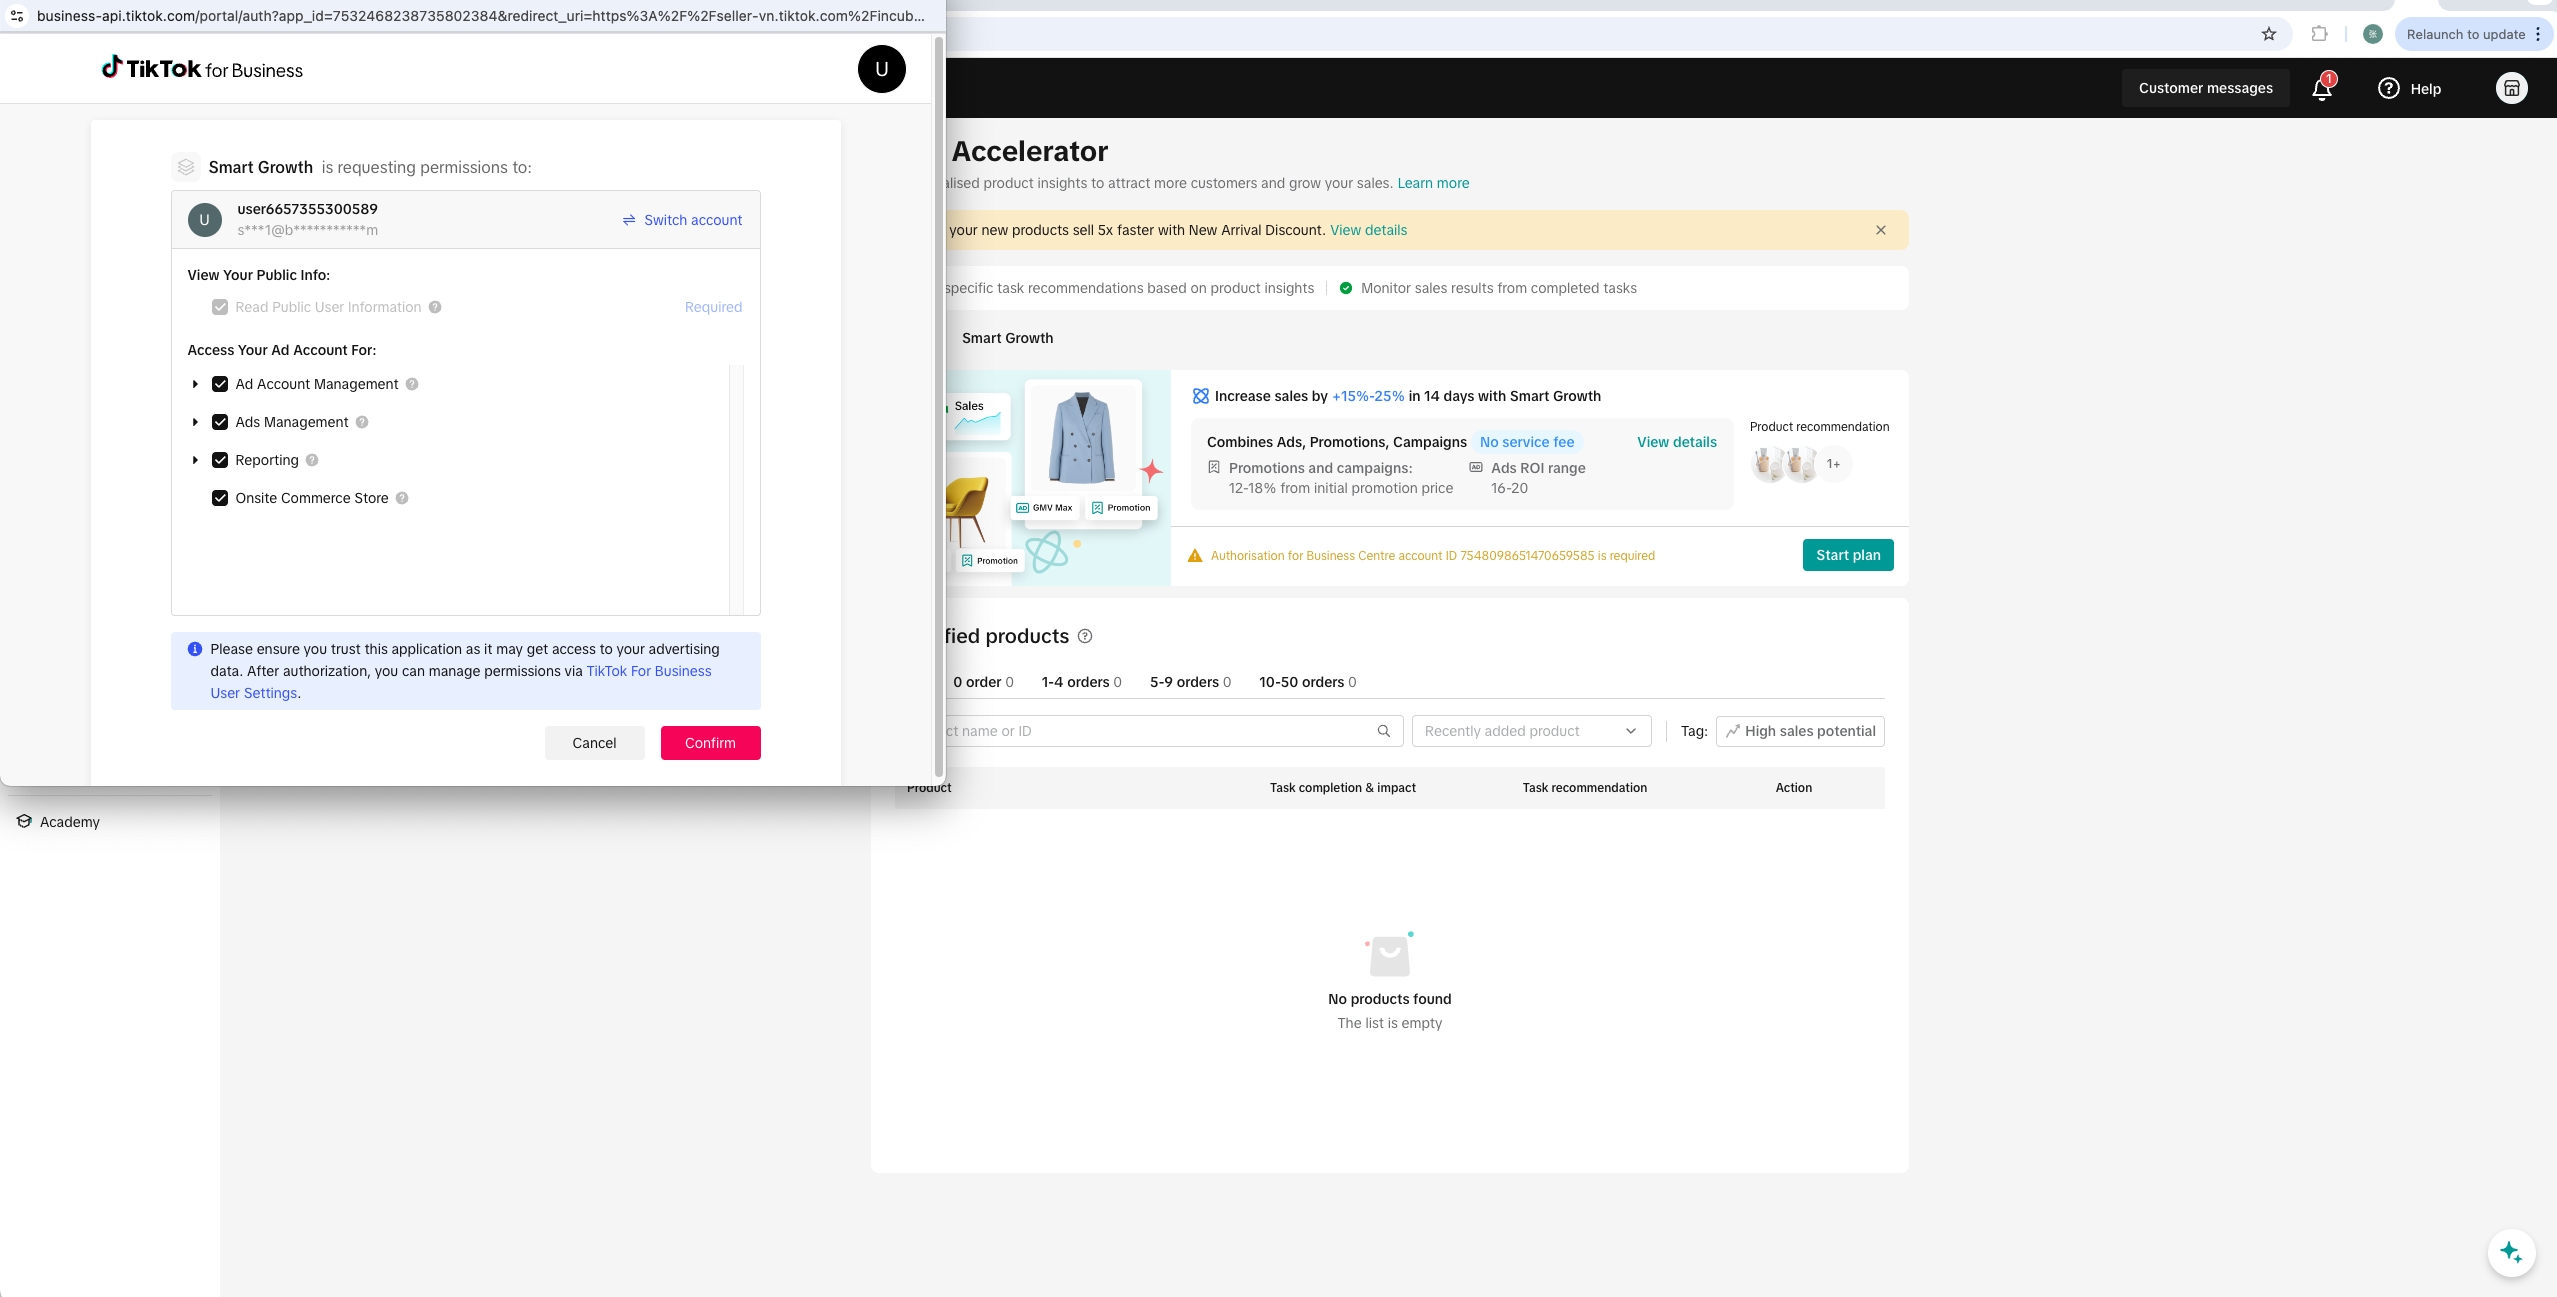Expand Ad Account Management permission tree

[x=195, y=384]
